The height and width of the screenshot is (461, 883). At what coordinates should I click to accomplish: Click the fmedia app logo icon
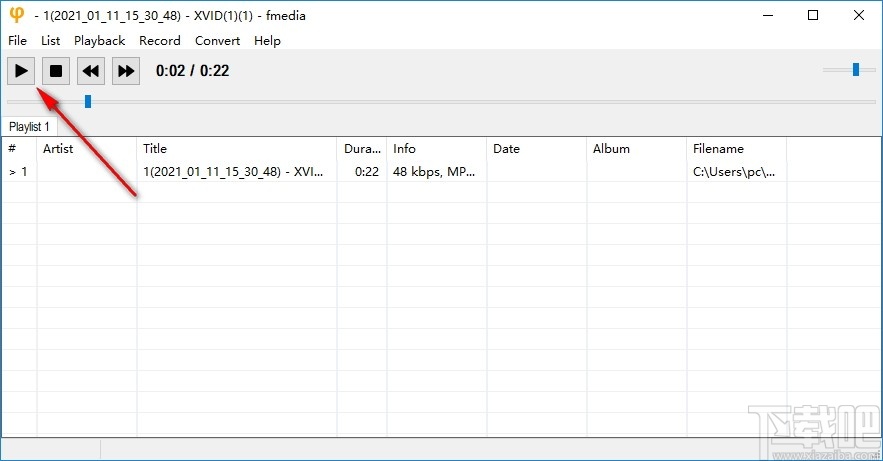(16, 15)
